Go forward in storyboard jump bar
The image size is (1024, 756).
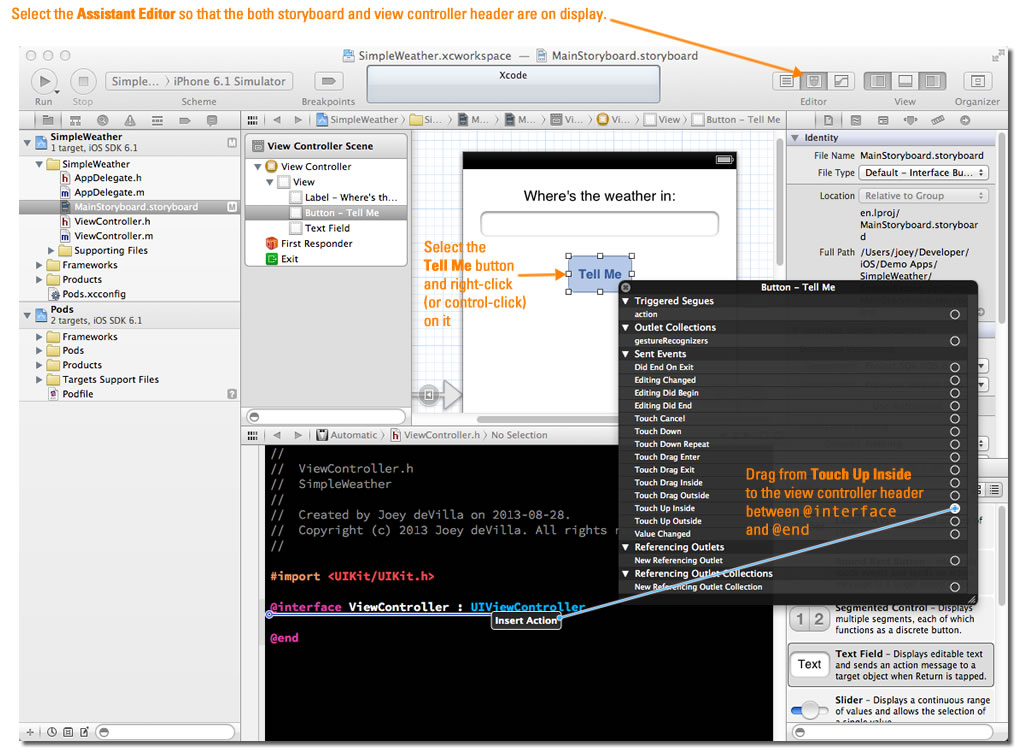click(298, 120)
